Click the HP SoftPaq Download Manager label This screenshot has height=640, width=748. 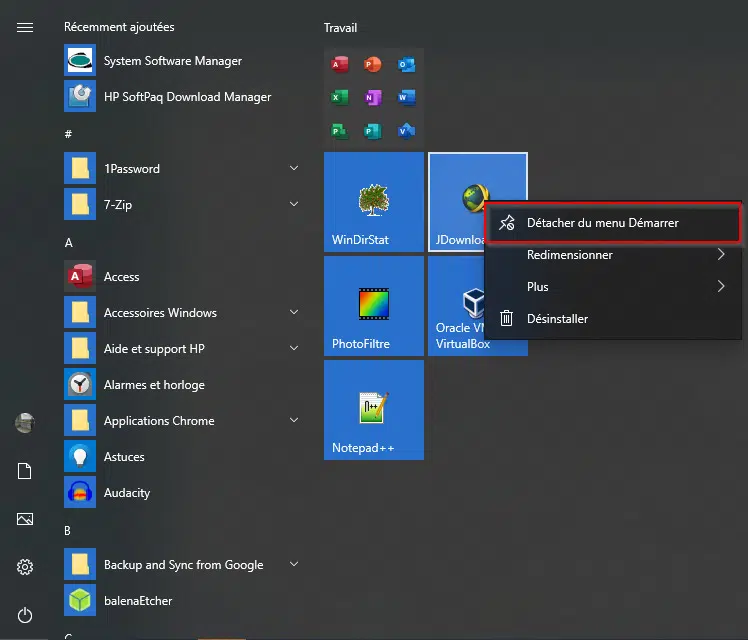(x=187, y=97)
